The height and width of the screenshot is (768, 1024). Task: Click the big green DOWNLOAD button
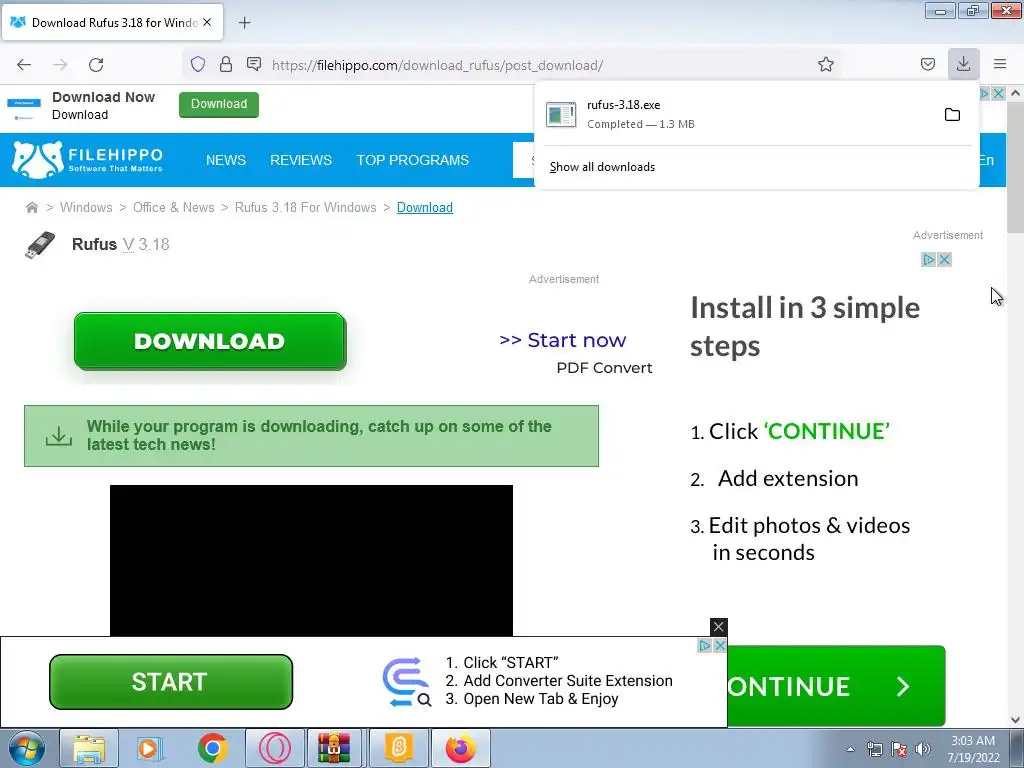coord(210,341)
